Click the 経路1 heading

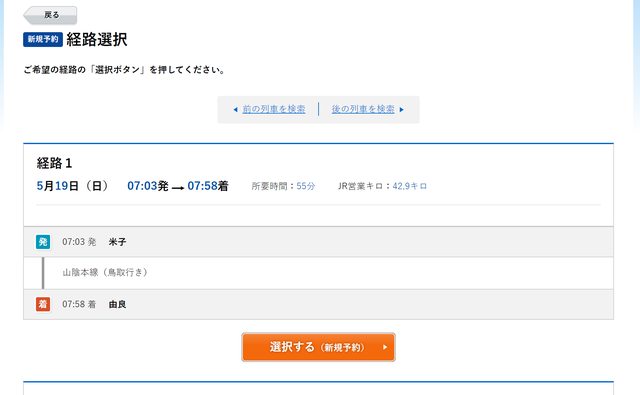click(54, 163)
